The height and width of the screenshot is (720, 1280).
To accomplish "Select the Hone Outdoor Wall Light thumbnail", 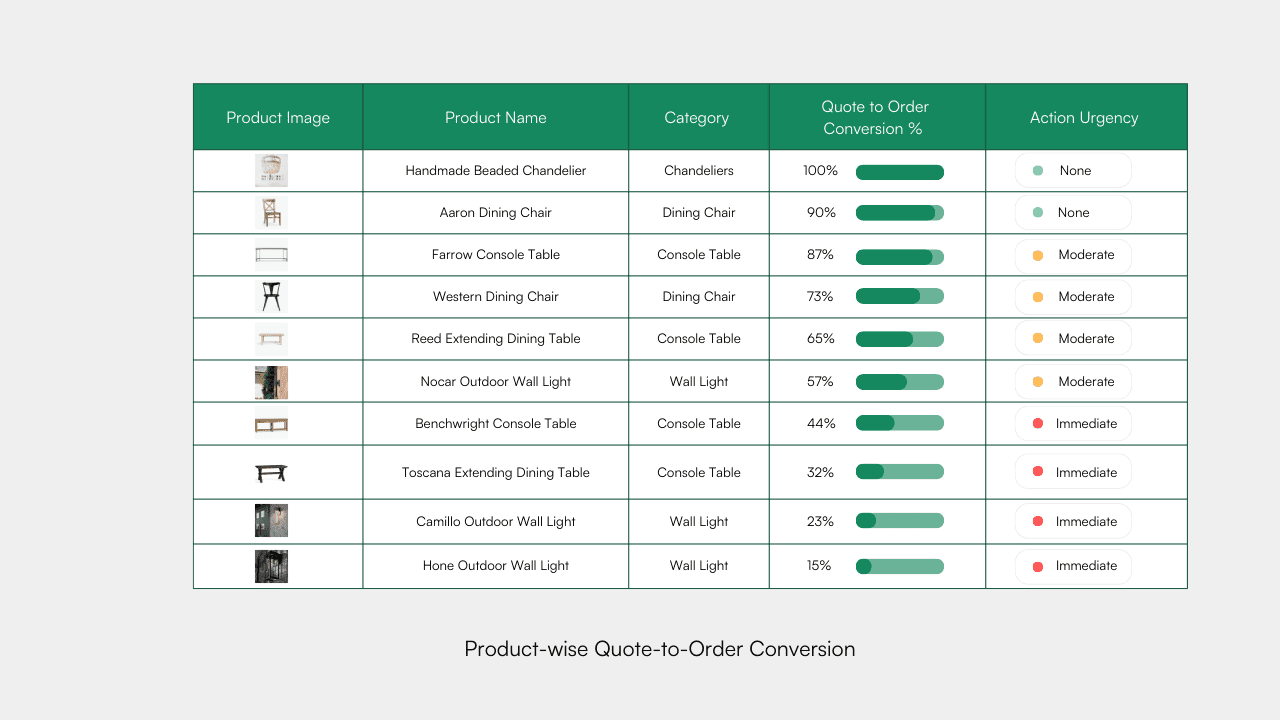I will point(271,566).
